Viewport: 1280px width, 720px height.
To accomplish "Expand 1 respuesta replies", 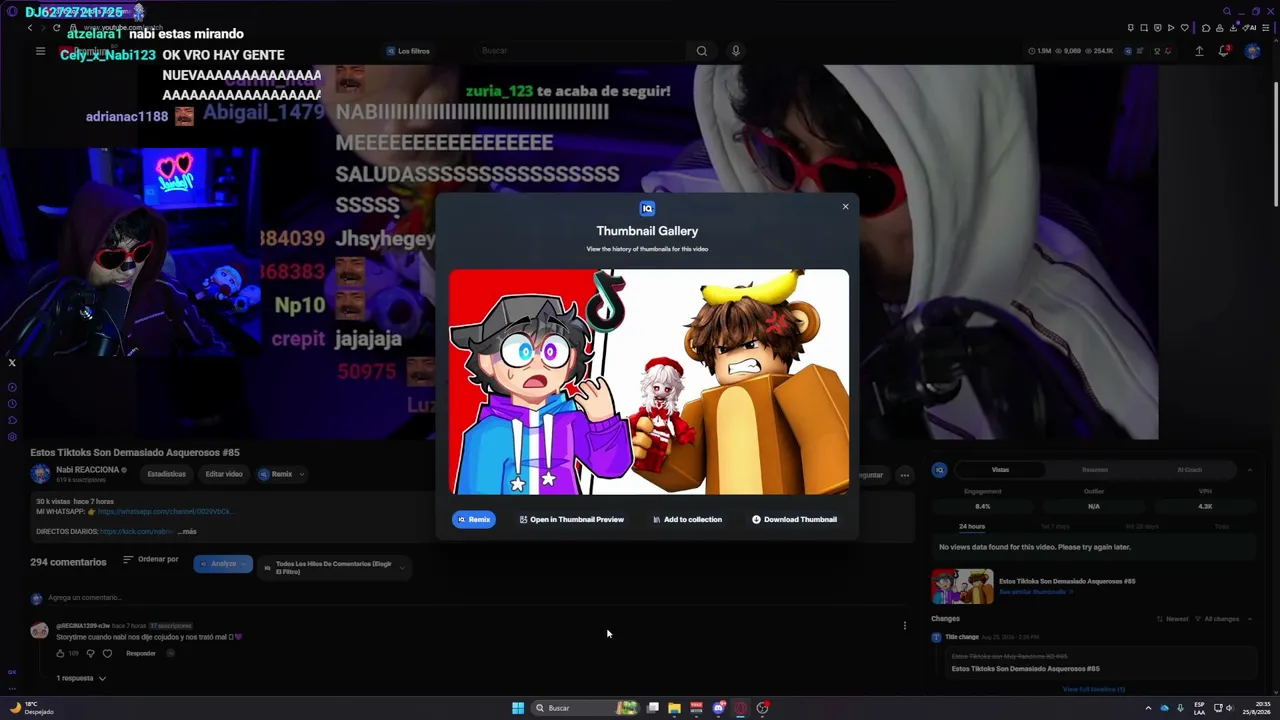I will (x=81, y=678).
